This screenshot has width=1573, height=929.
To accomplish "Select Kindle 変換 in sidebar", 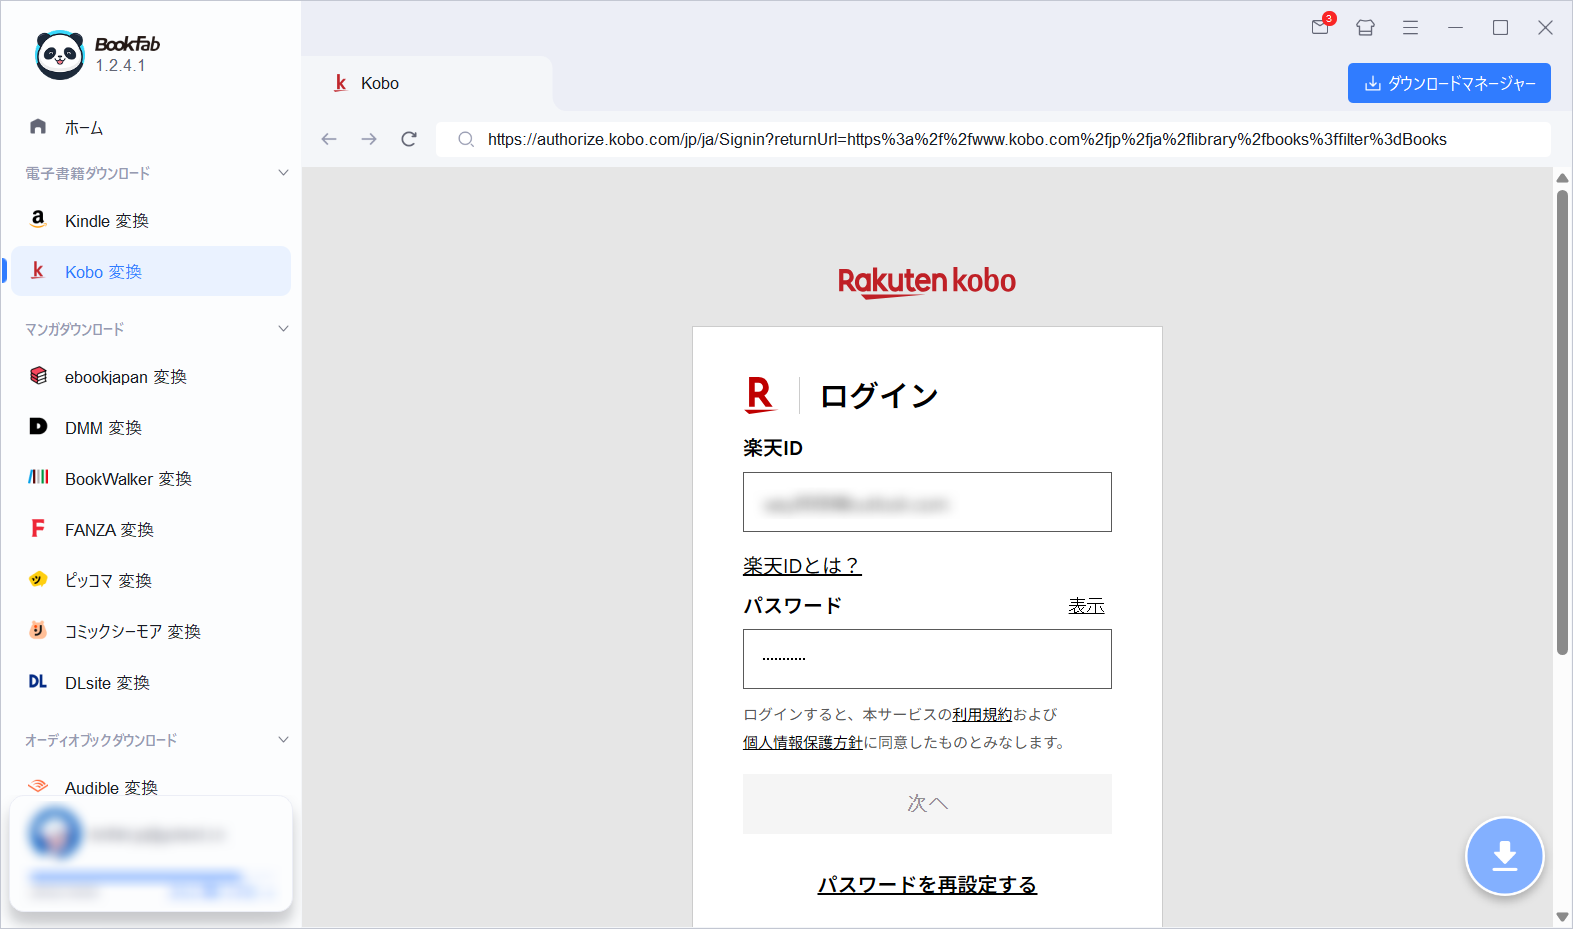I will point(150,221).
